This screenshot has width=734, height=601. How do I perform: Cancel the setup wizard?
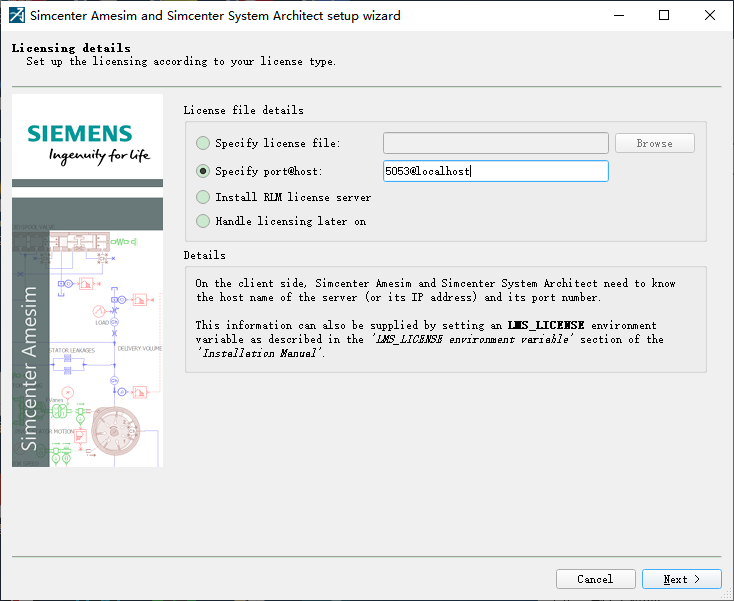tap(595, 579)
